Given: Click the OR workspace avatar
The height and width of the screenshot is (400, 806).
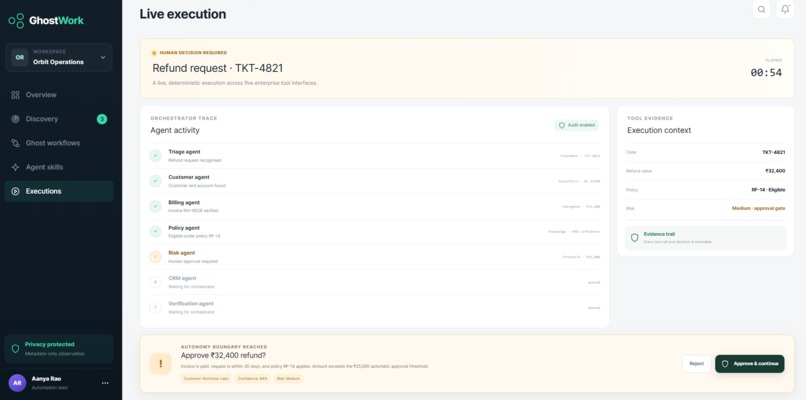Looking at the screenshot, I should point(20,57).
